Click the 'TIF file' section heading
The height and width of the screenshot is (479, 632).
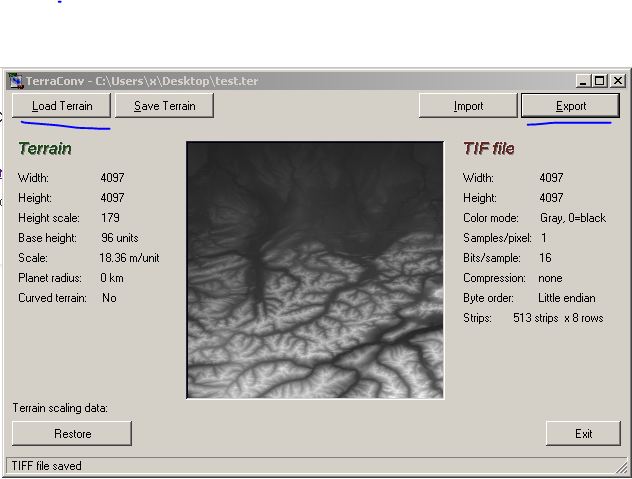[489, 148]
